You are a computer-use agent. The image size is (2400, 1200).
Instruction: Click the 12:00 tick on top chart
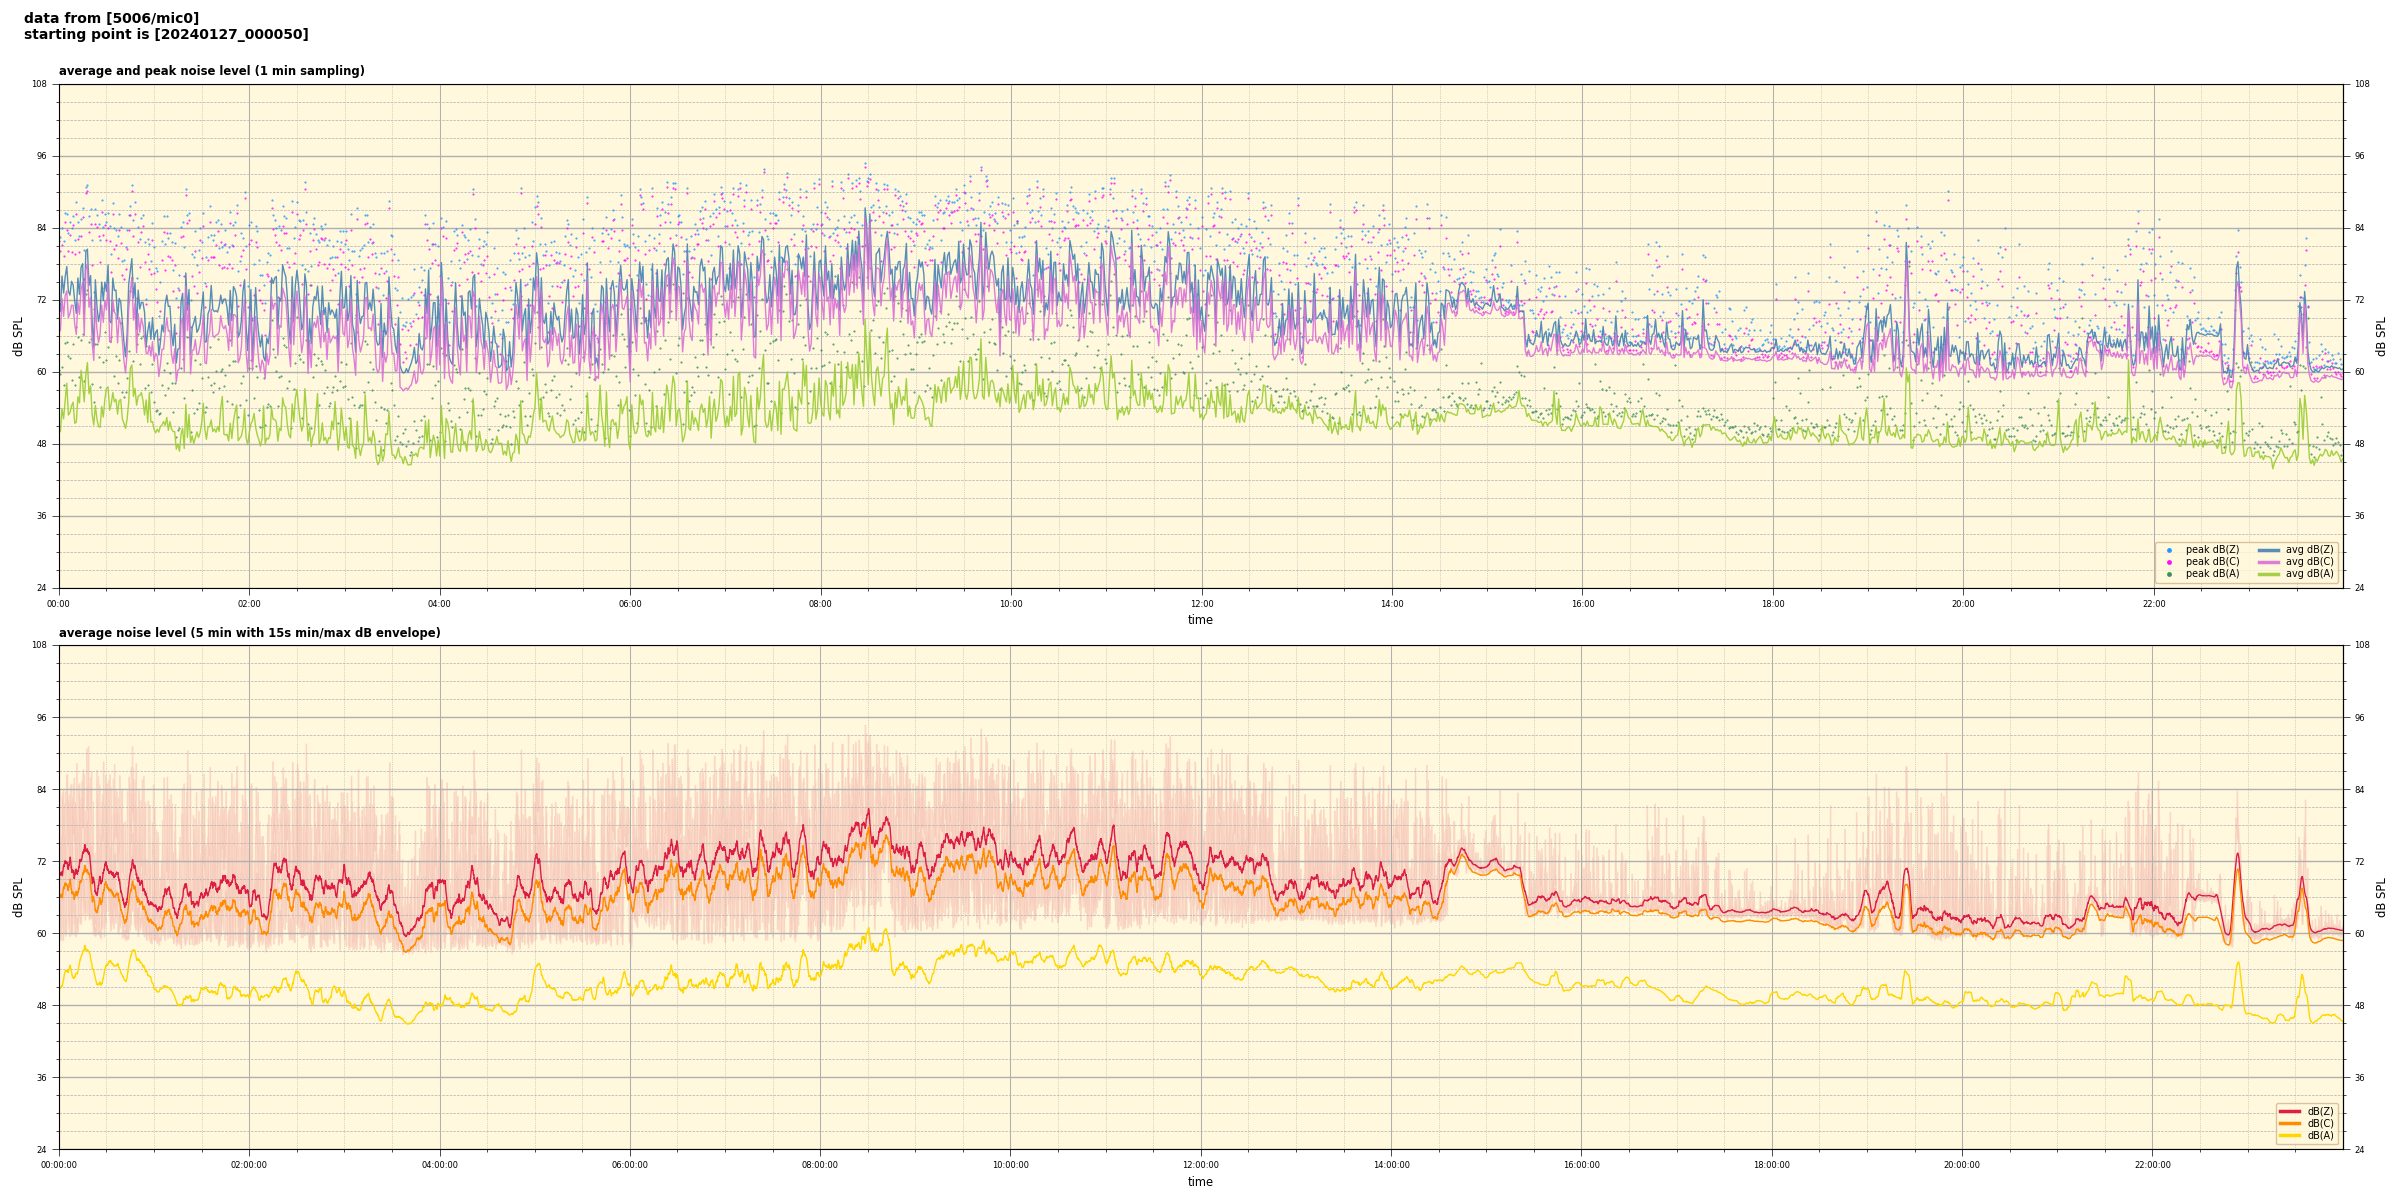click(x=1201, y=604)
